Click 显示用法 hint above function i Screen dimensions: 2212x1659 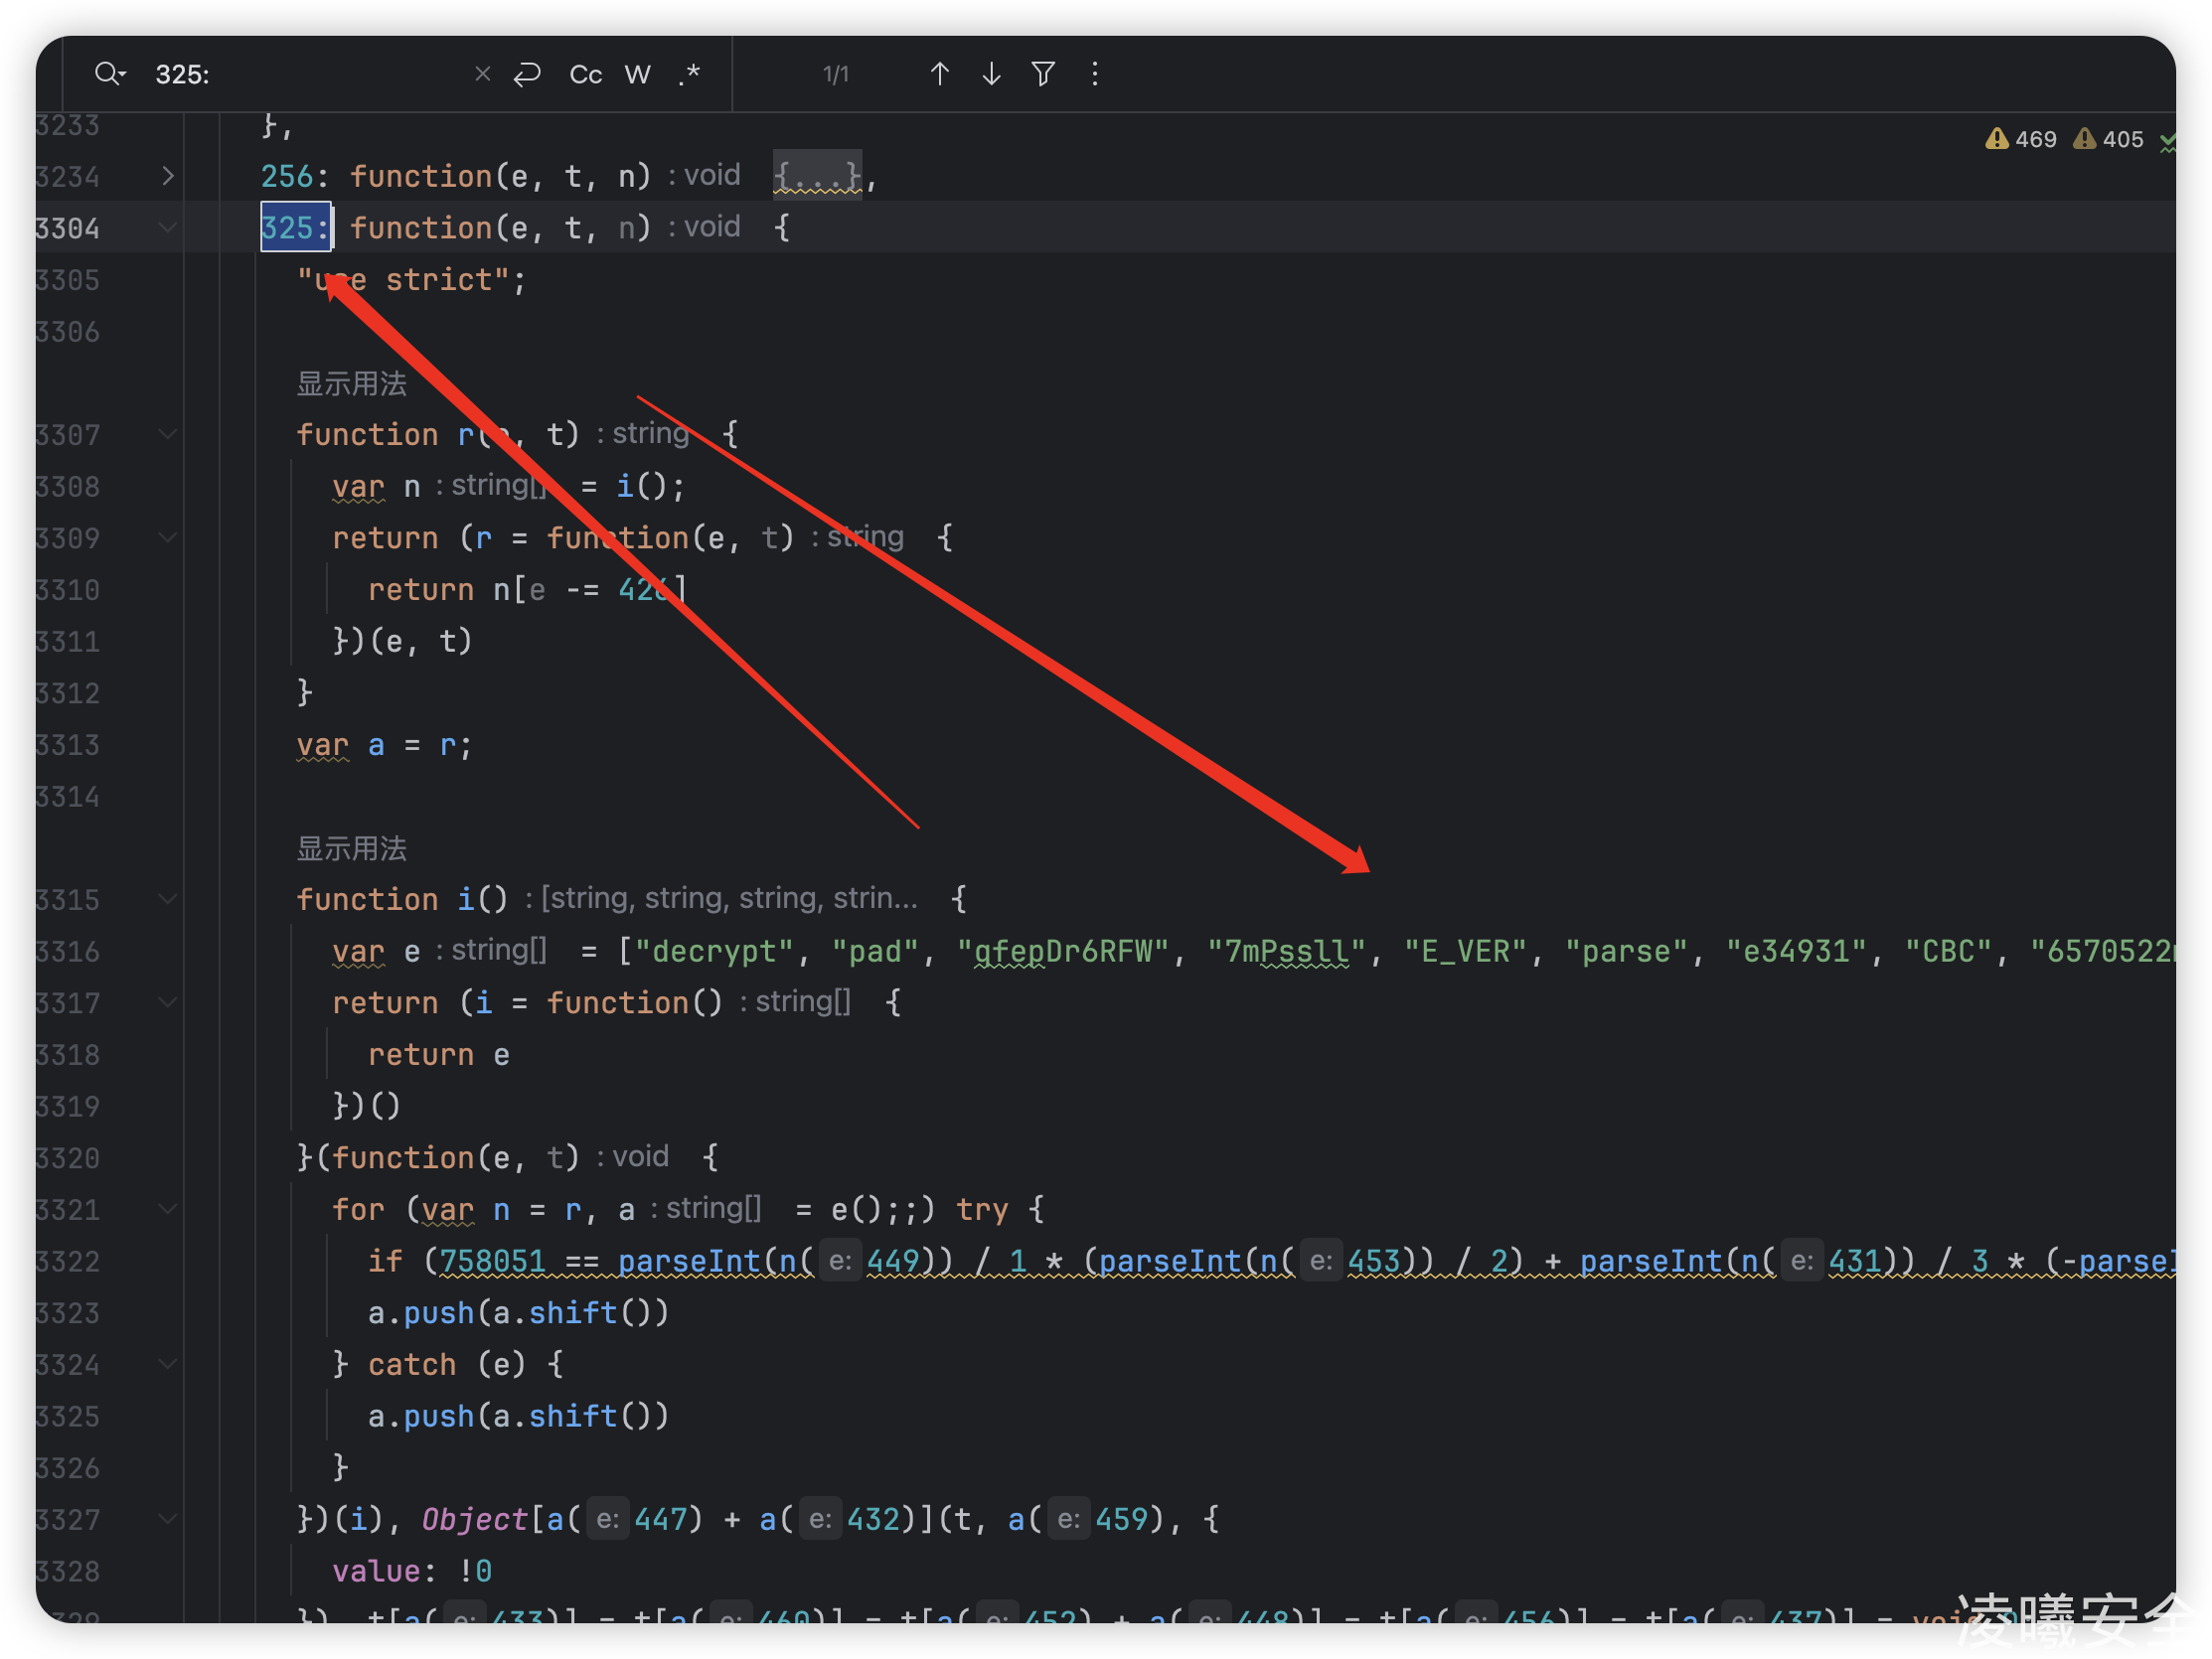click(x=351, y=848)
